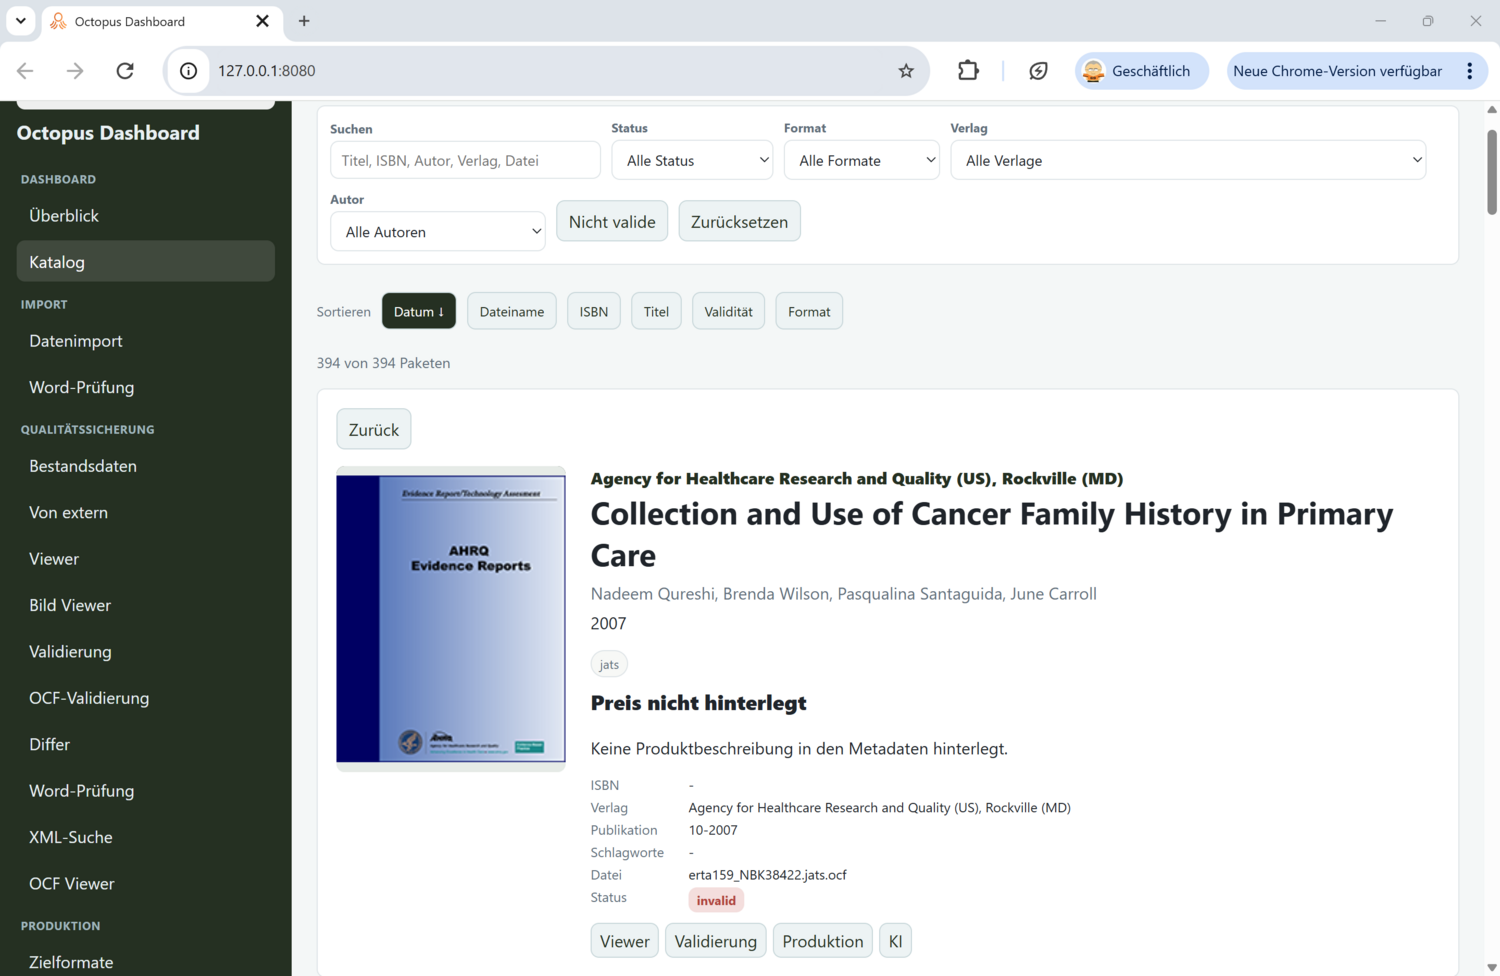This screenshot has width=1500, height=976.
Task: Open Bild Viewer in the sidebar
Action: click(146, 604)
